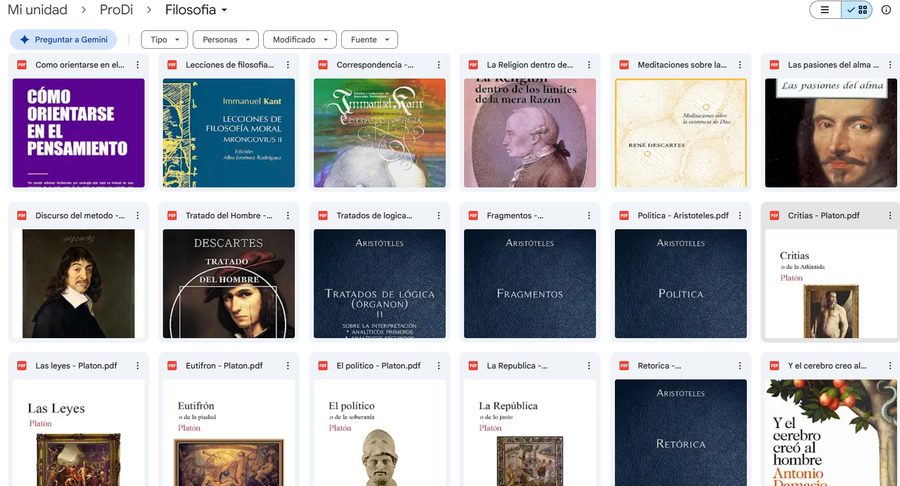Switch to grid layout view
The width and height of the screenshot is (900, 486).
[857, 10]
